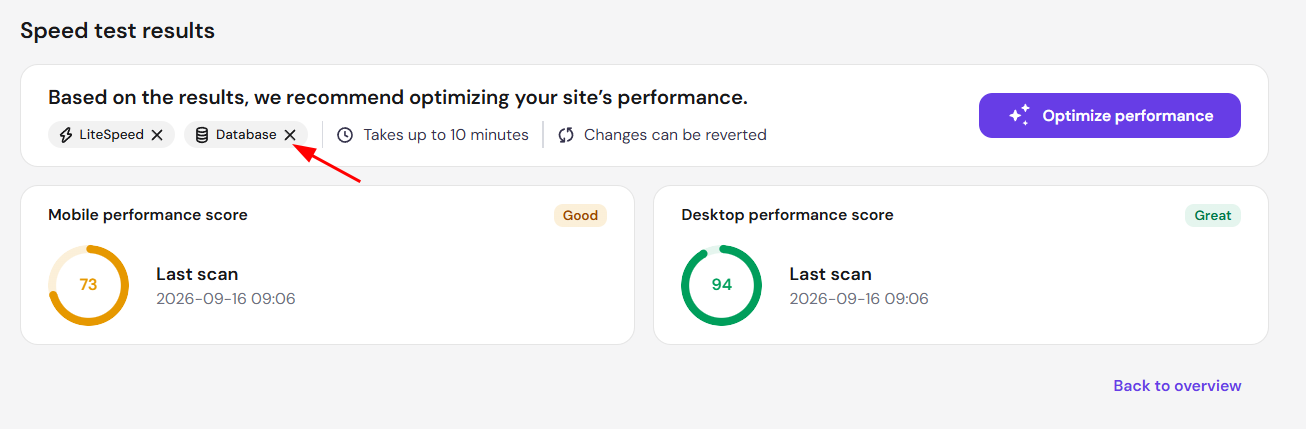Click the LiteSpeed chip label
This screenshot has width=1306, height=429.
(111, 135)
